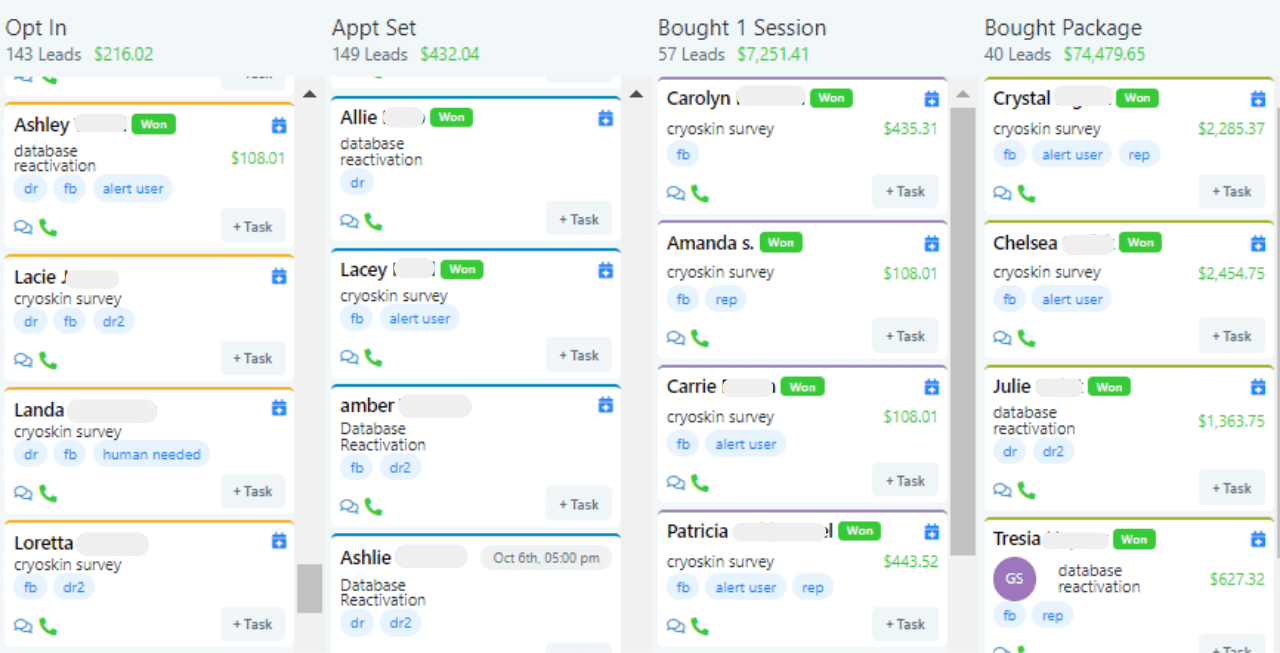Click calendar icon on Crystal's card
The height and width of the screenshot is (653, 1280).
(1258, 98)
